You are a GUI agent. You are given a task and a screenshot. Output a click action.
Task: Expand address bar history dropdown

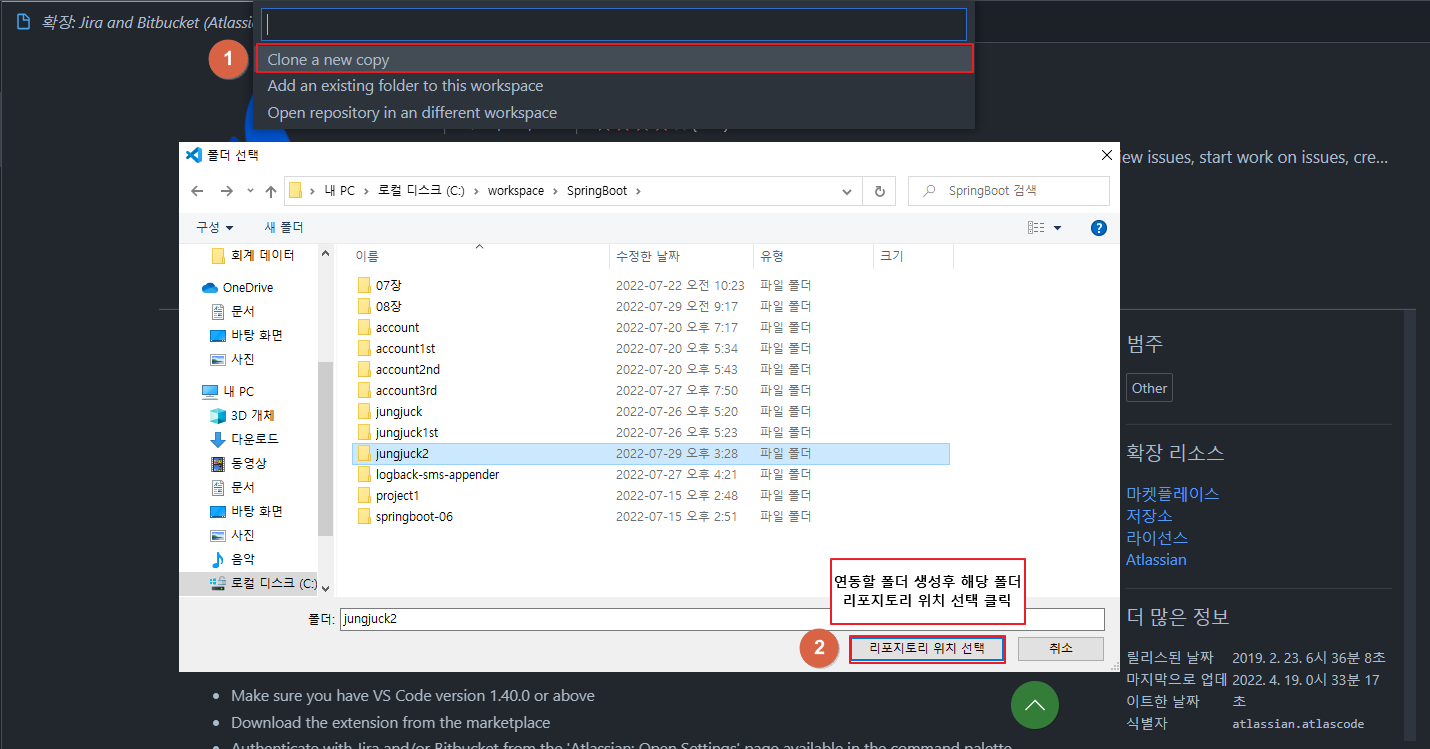[x=848, y=191]
